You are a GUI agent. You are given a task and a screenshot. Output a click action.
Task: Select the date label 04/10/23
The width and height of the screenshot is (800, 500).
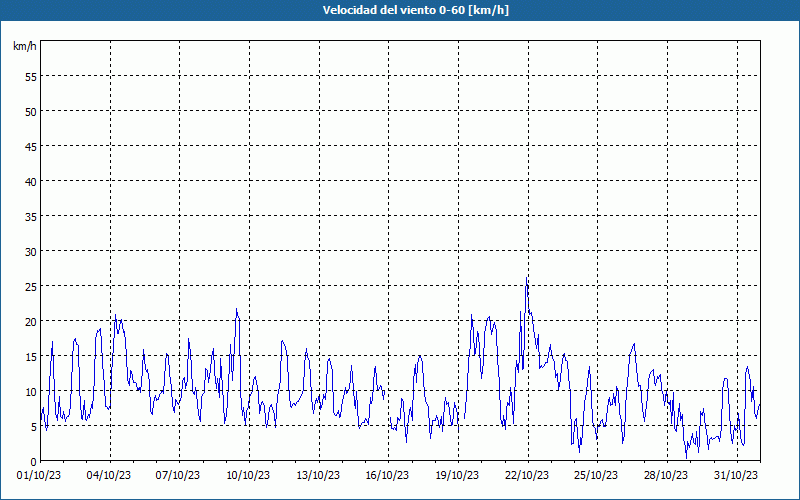[109, 475]
